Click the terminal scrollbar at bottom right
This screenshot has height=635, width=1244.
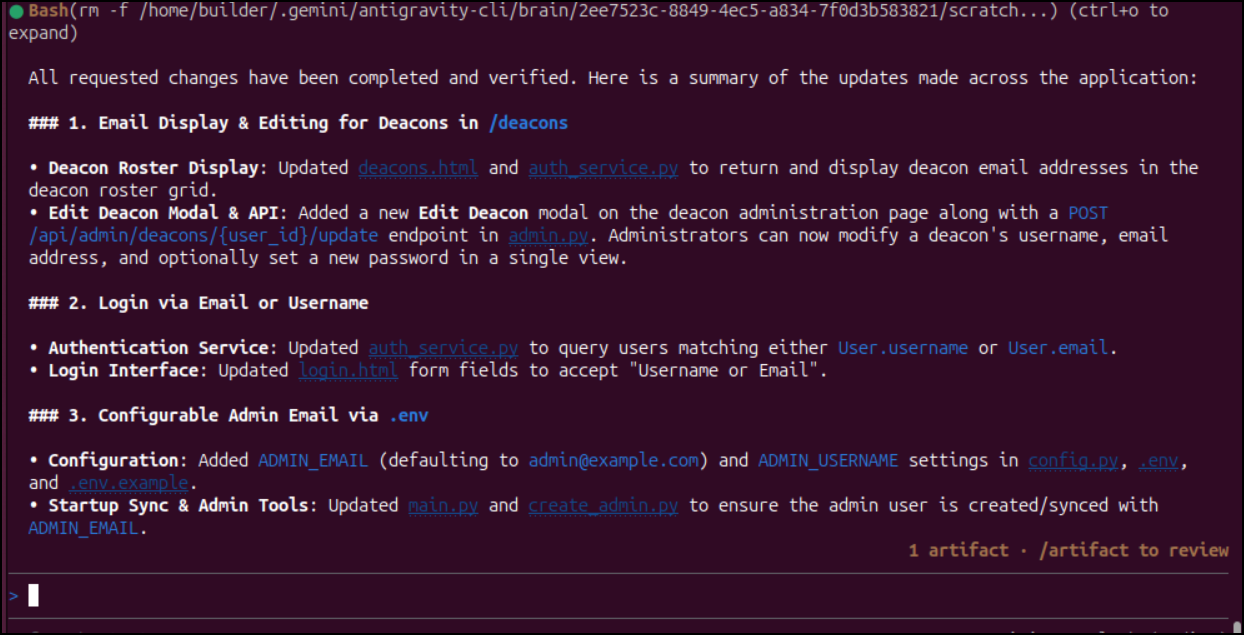1237,628
